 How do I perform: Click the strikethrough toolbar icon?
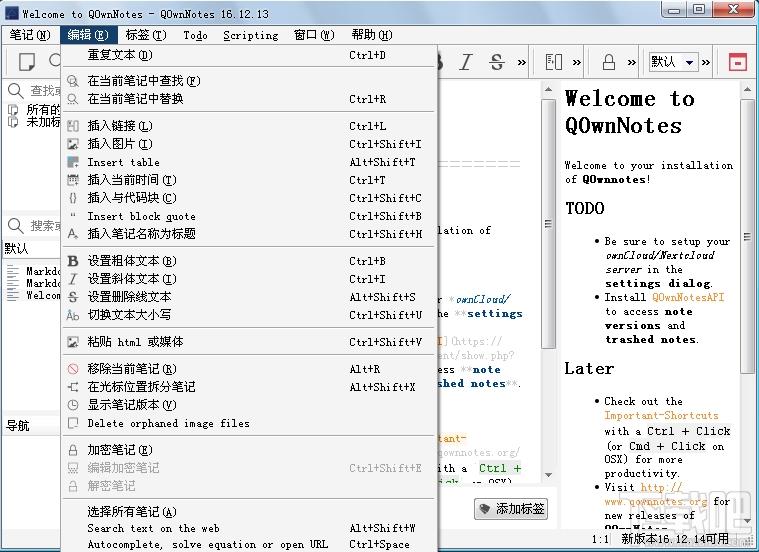pyautogui.click(x=497, y=62)
